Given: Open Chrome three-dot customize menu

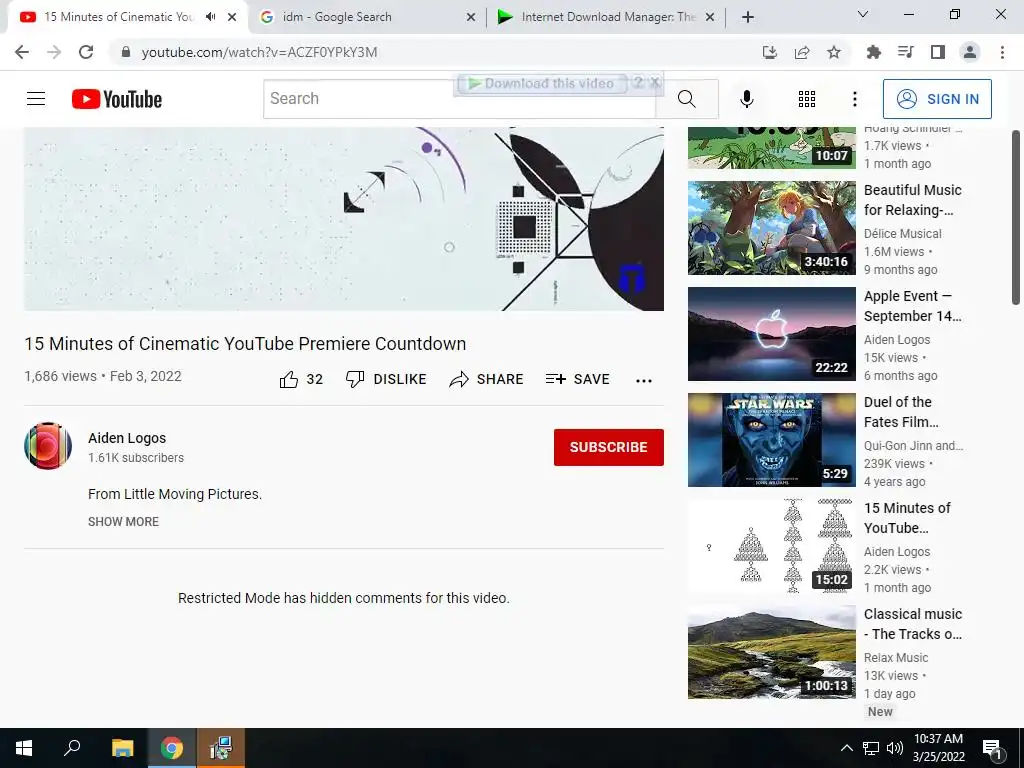Looking at the screenshot, I should (1002, 52).
